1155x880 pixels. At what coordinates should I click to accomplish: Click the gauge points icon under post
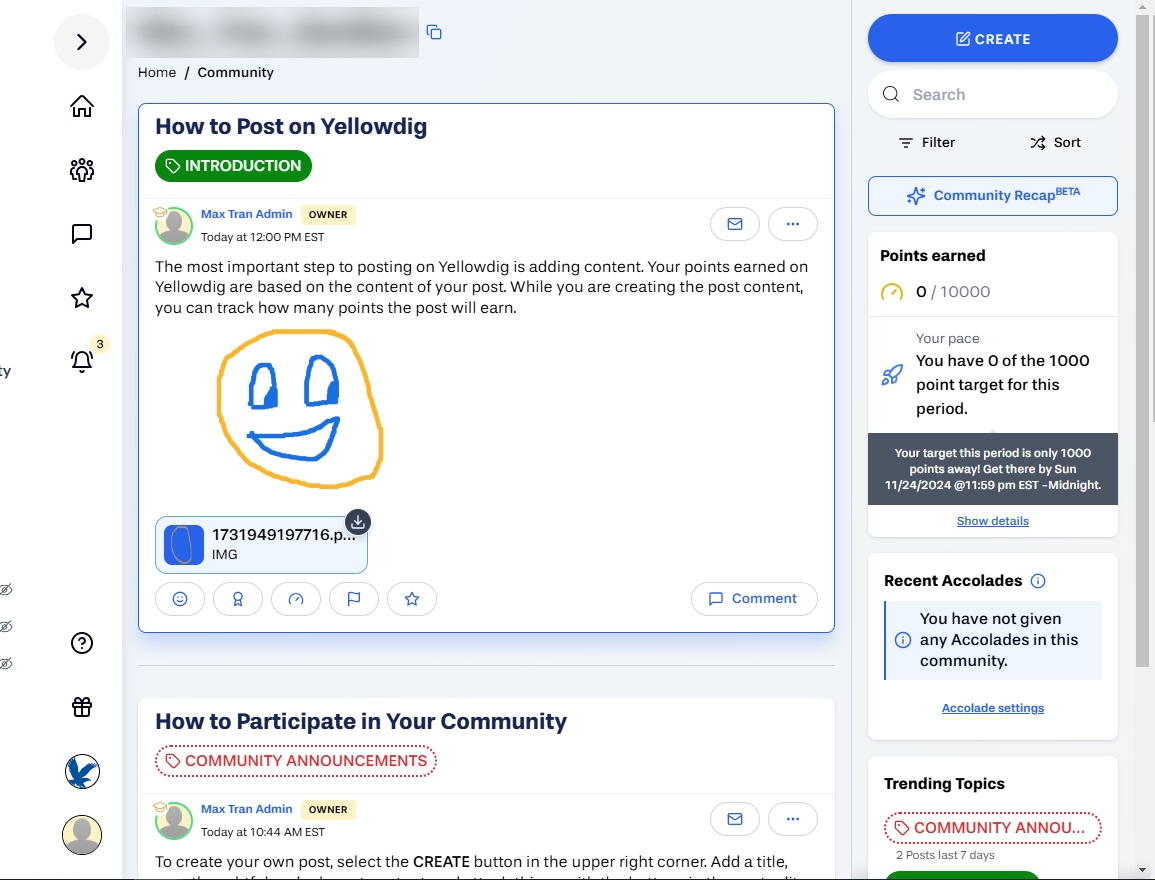(x=296, y=599)
